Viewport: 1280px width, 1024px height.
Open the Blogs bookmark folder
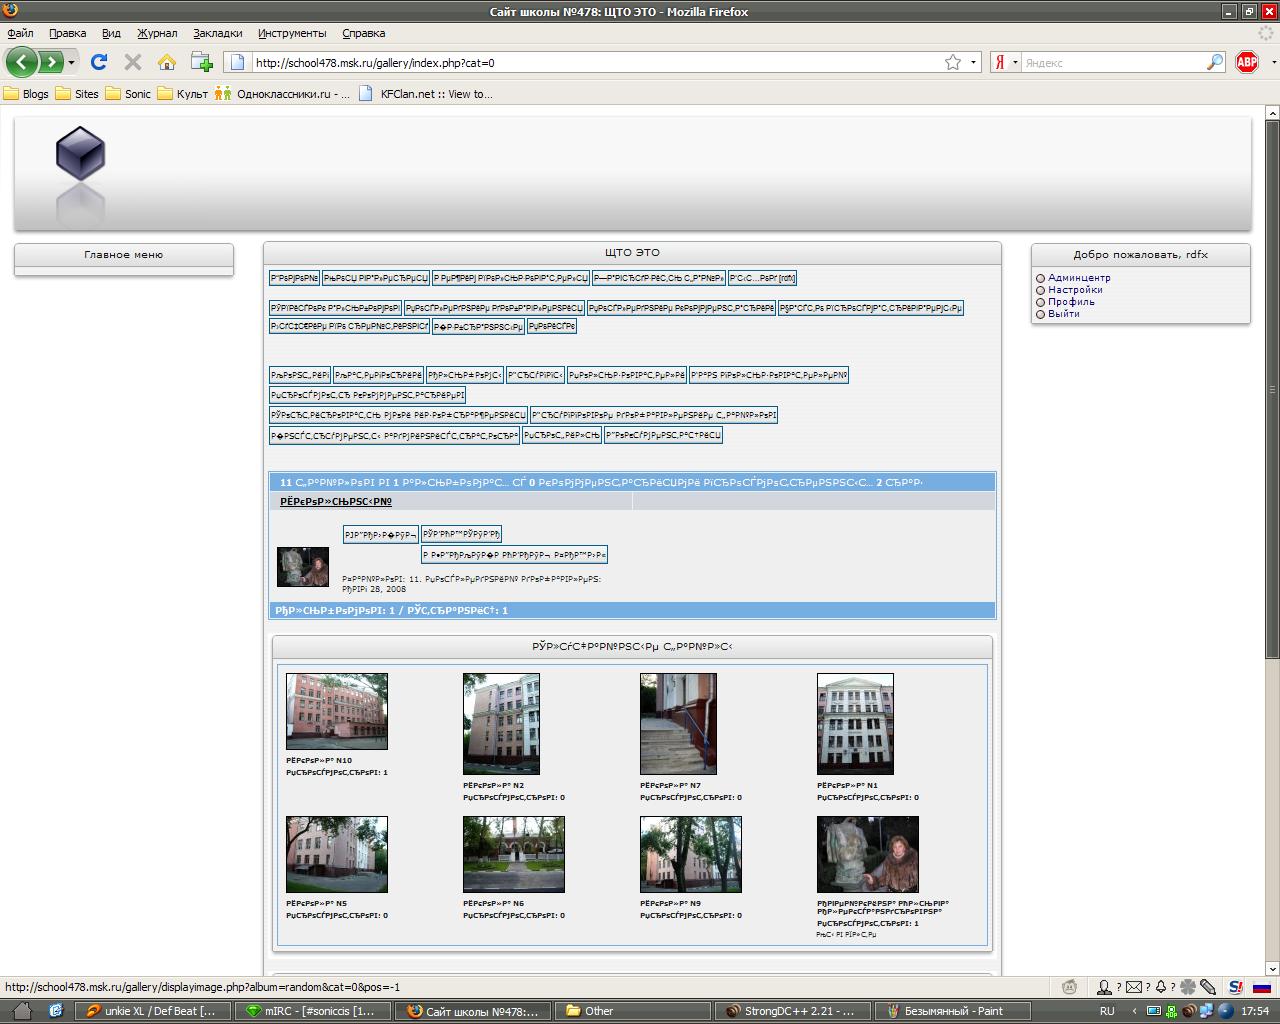(x=27, y=94)
